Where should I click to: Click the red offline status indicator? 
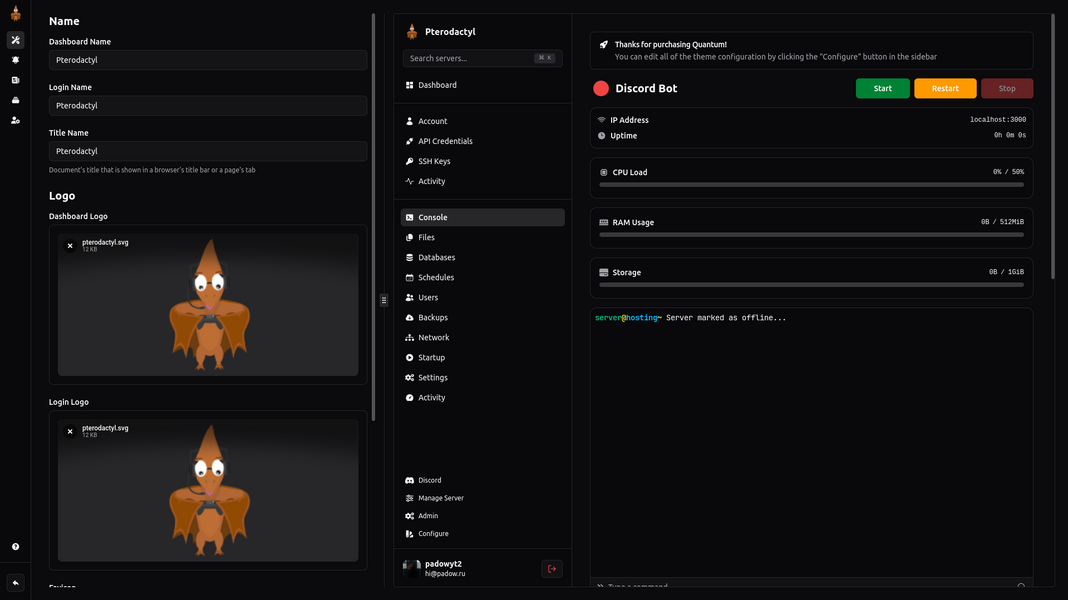click(601, 89)
